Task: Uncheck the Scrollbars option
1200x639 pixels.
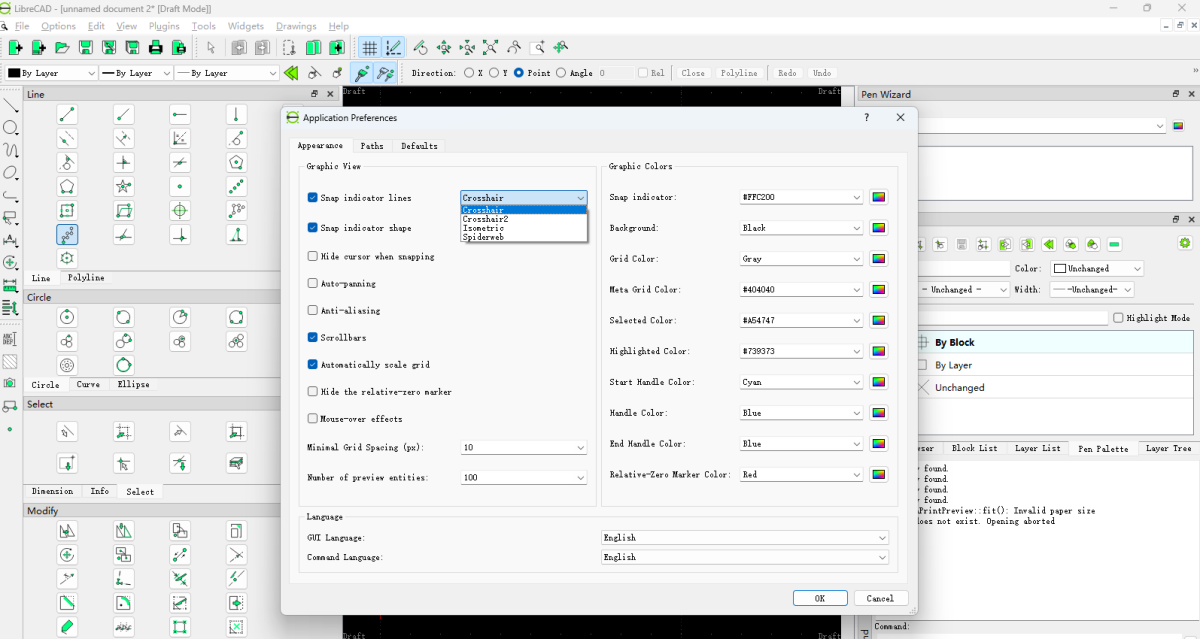Action: pos(313,337)
